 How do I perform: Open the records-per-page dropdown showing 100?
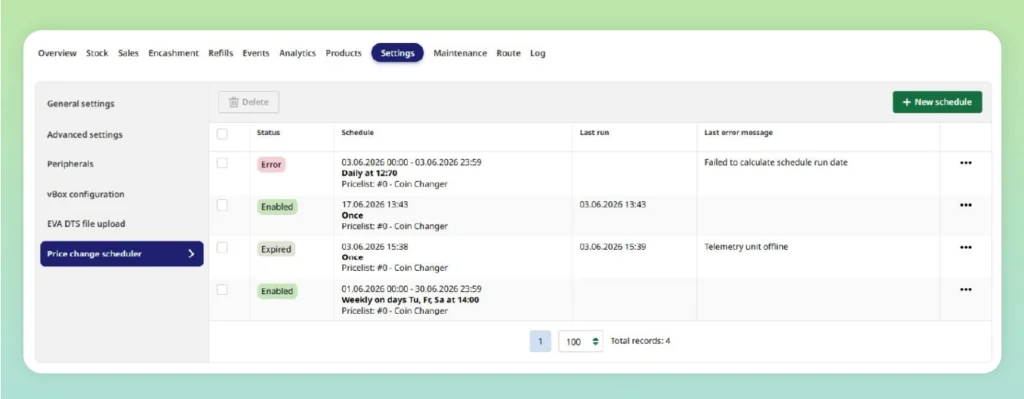[581, 342]
